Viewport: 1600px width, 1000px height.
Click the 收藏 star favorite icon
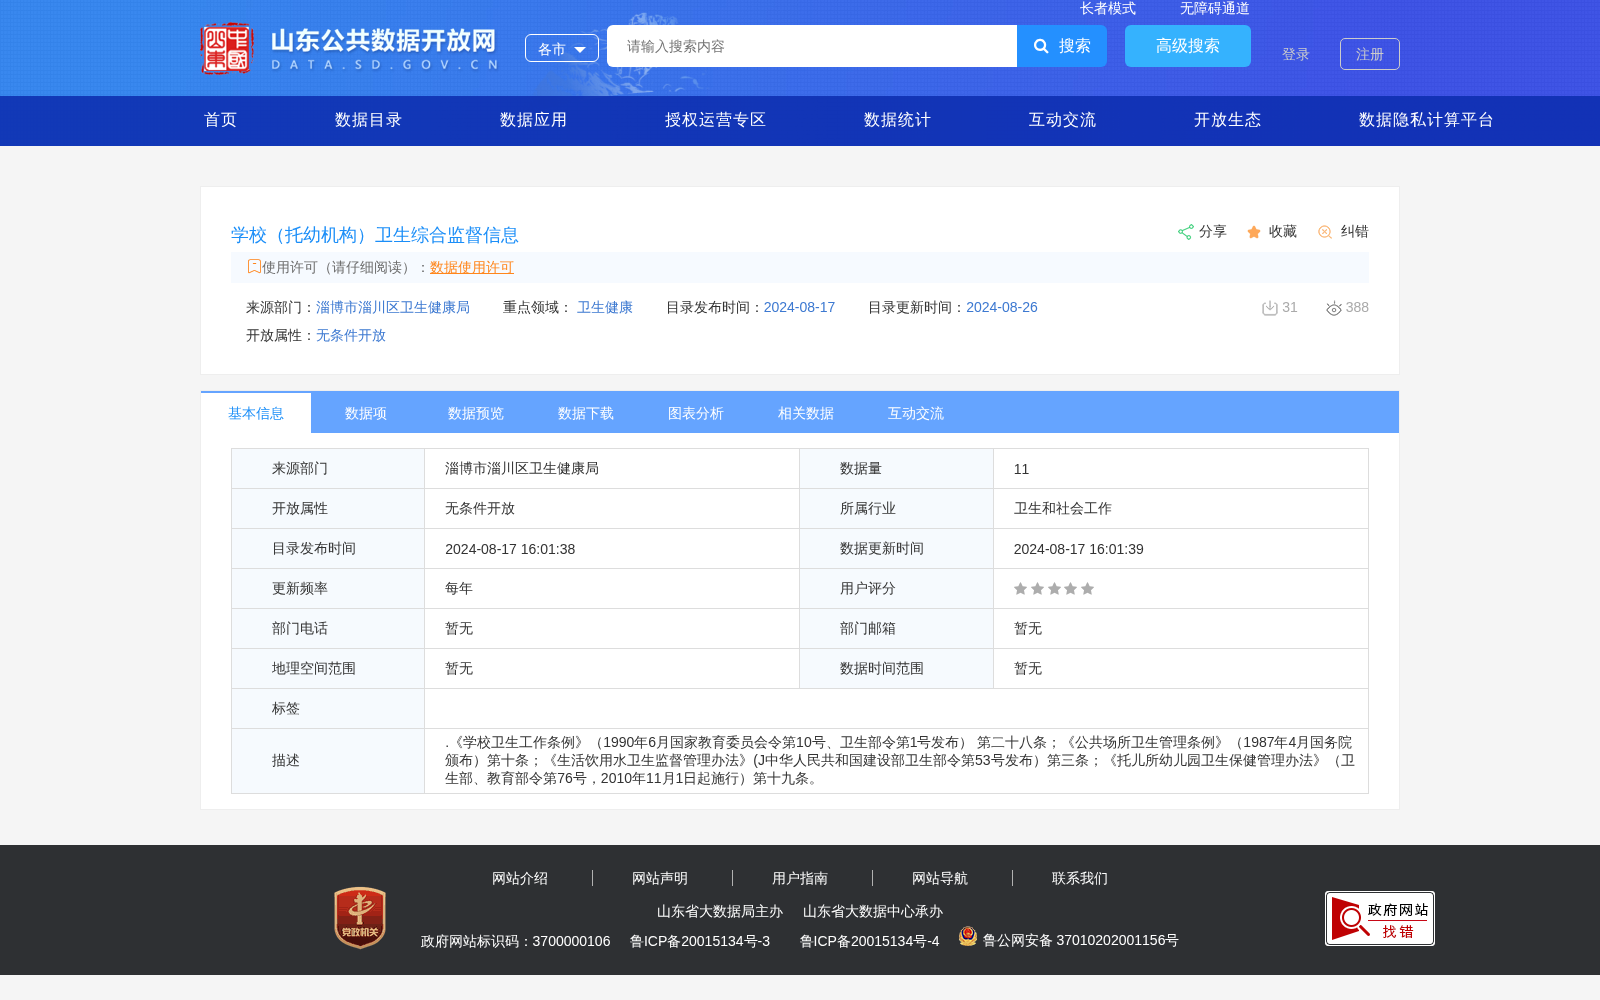coord(1254,232)
